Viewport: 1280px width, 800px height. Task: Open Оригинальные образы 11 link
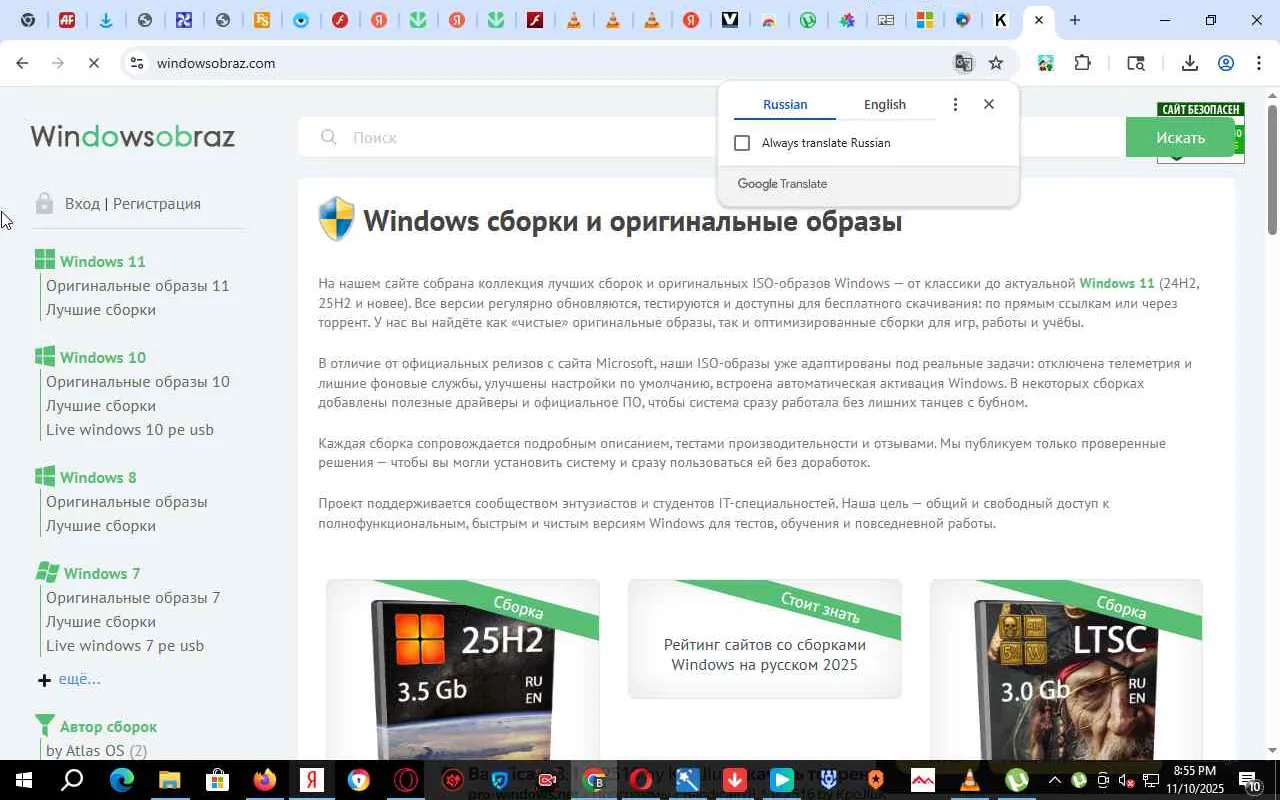[x=138, y=285]
